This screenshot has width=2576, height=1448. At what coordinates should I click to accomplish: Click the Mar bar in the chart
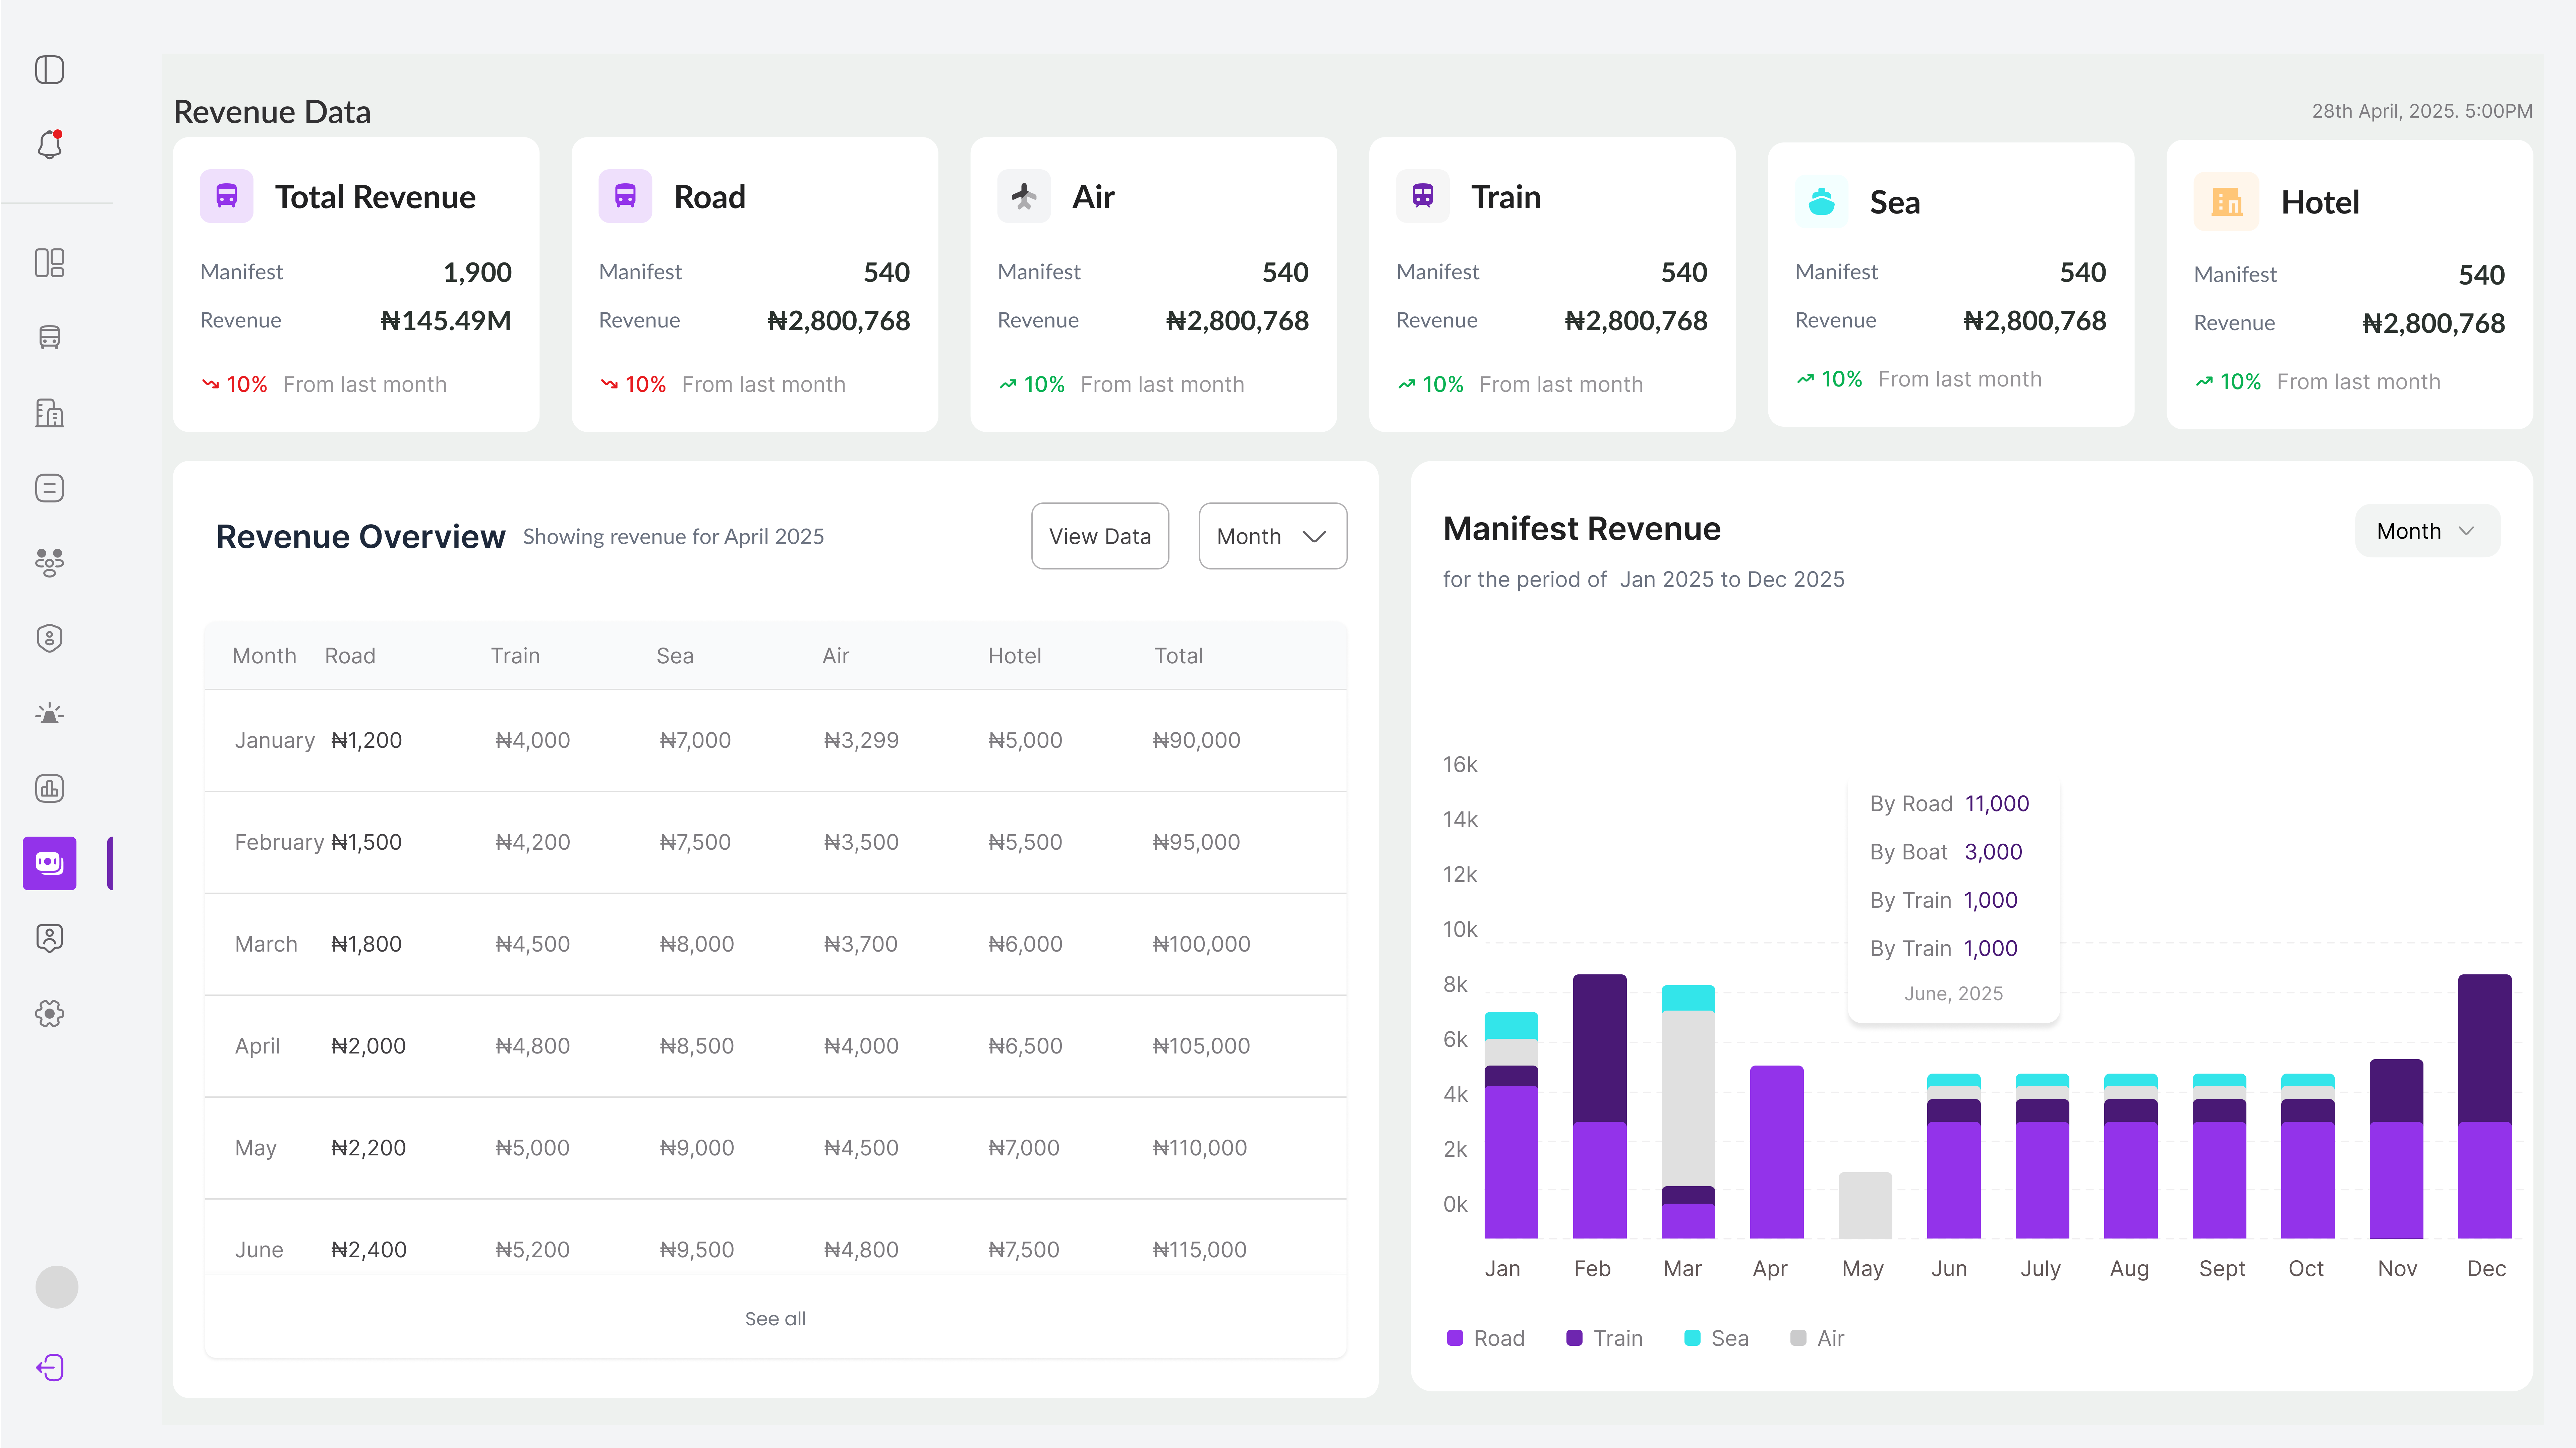(x=1688, y=1112)
